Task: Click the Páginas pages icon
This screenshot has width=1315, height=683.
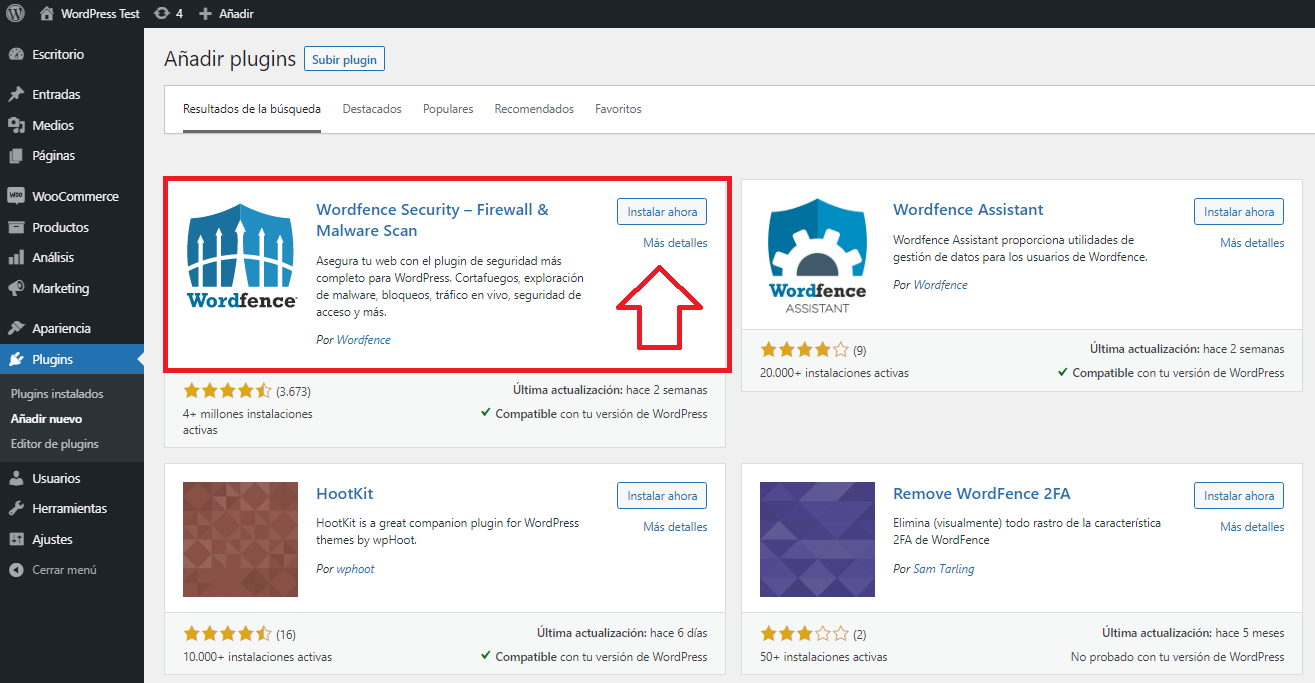Action: pyautogui.click(x=16, y=155)
